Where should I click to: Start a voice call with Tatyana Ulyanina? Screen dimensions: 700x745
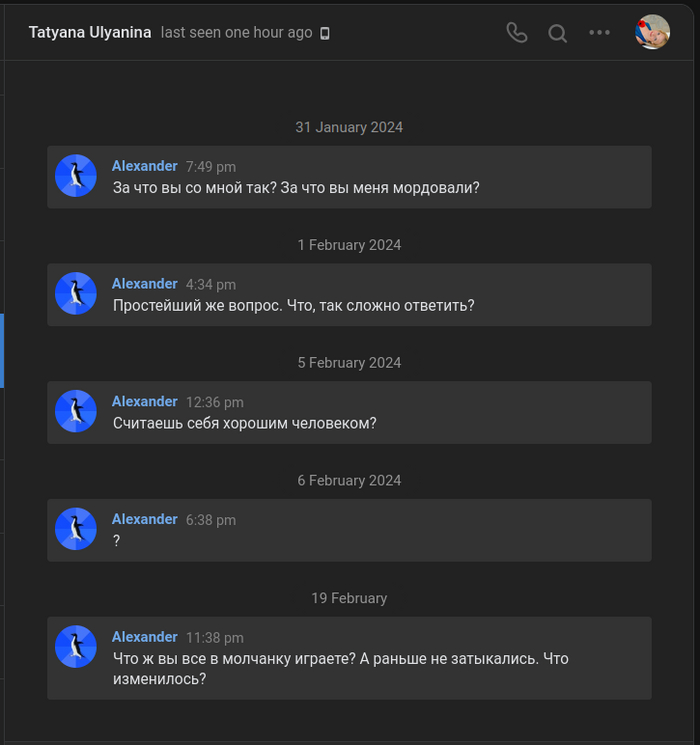tap(516, 32)
